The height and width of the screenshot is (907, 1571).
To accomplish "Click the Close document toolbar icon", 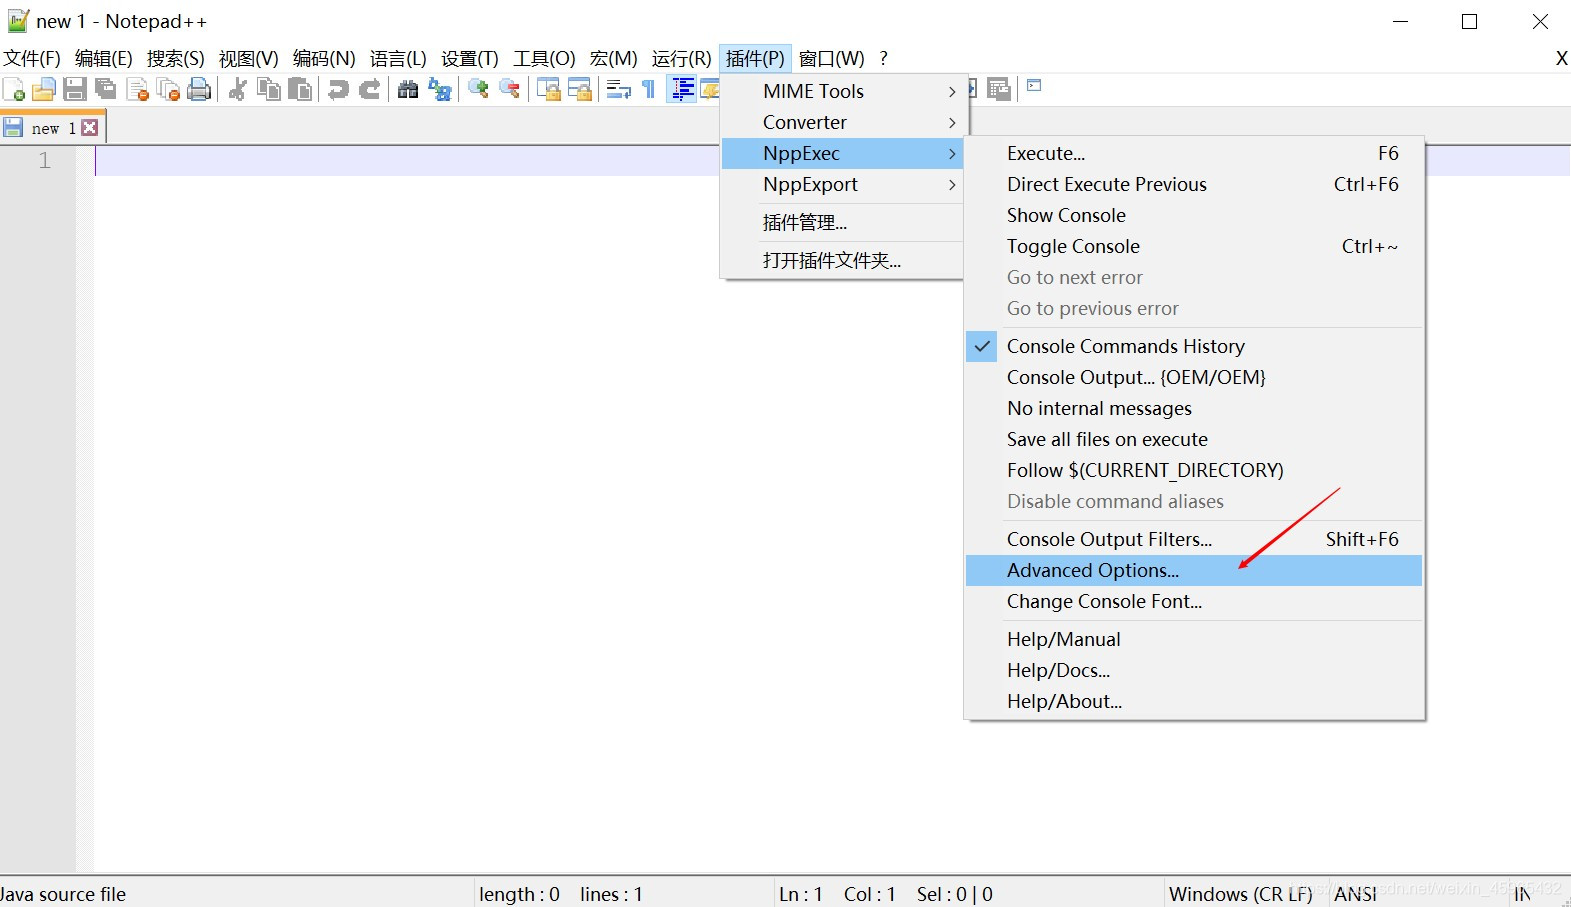I will 137,89.
